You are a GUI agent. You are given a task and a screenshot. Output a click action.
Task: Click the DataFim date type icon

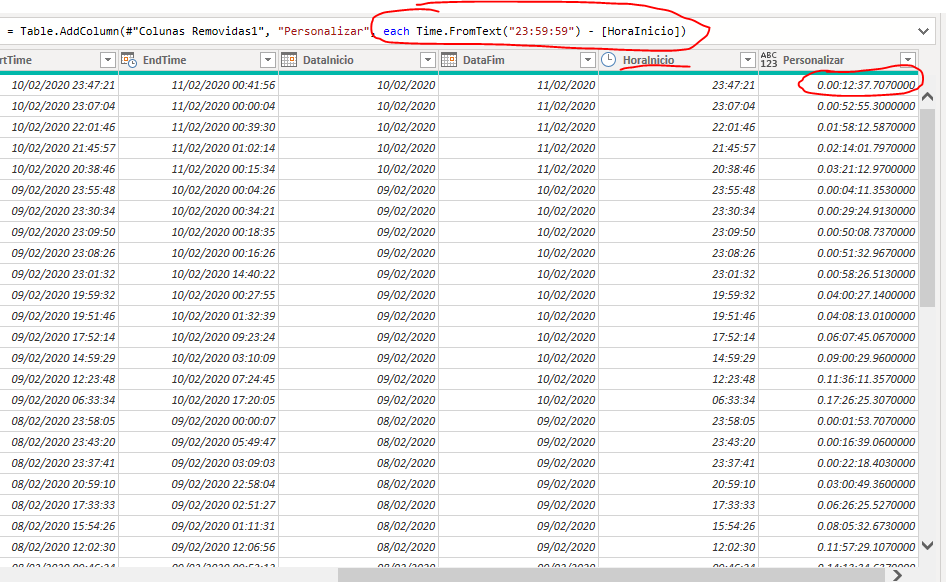(449, 60)
